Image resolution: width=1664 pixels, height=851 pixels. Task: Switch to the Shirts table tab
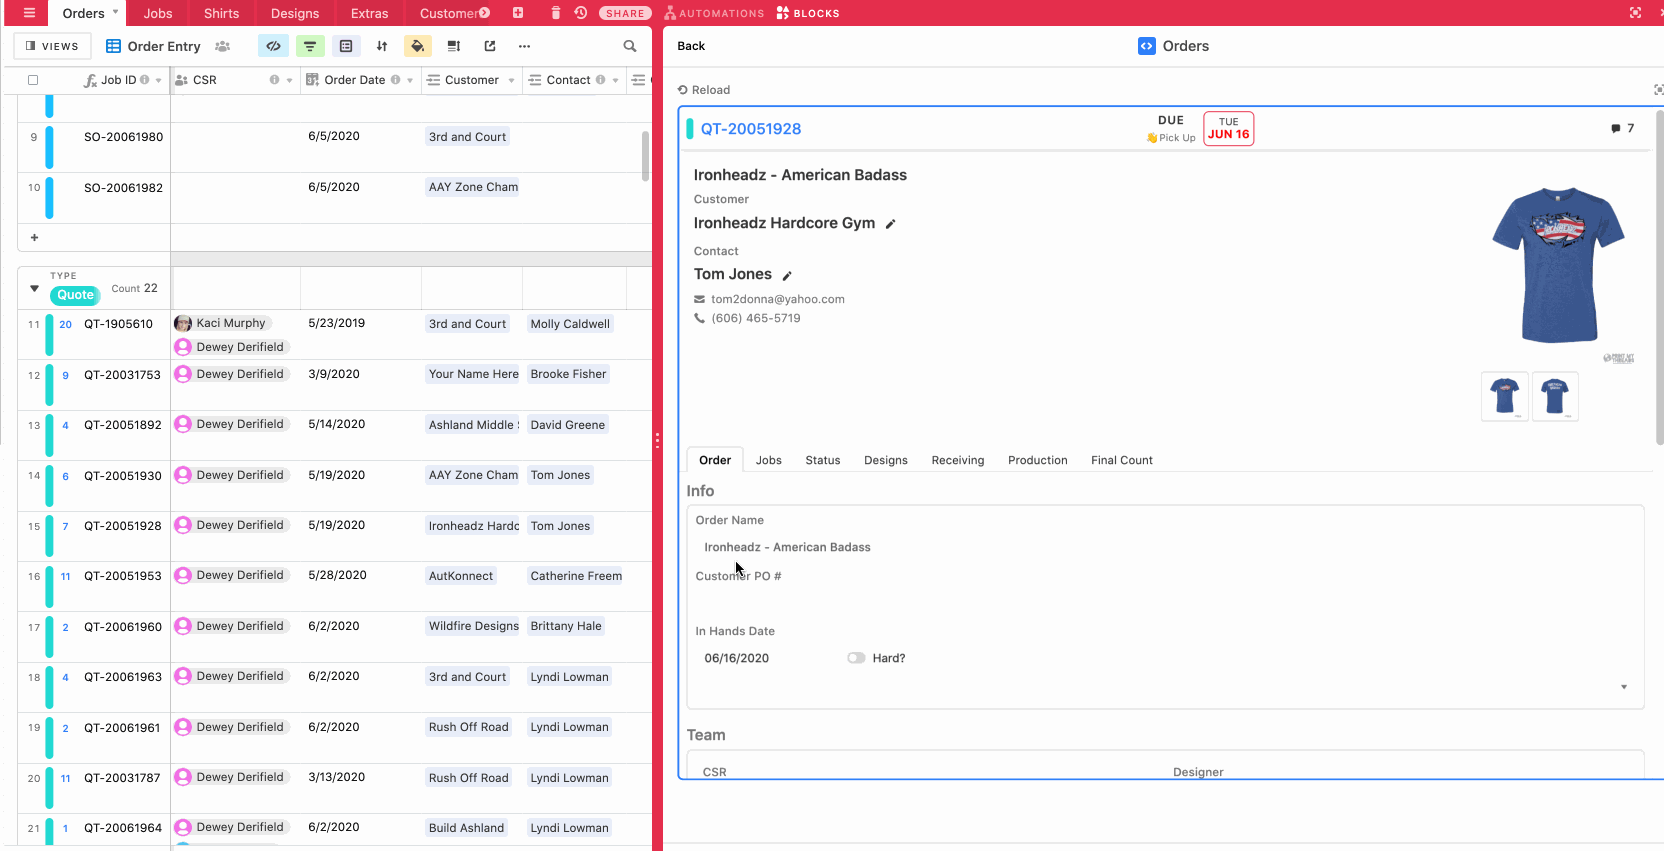point(221,13)
